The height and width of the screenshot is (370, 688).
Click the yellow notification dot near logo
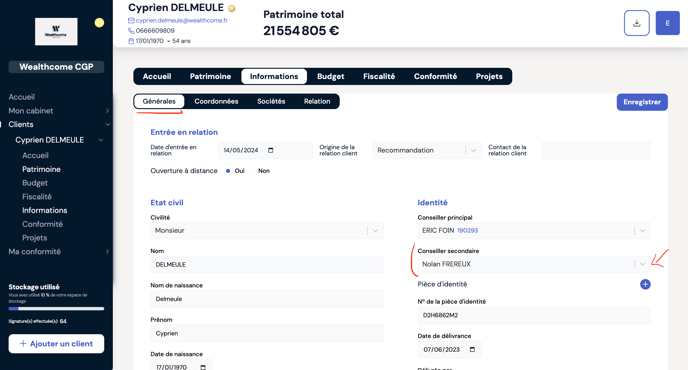click(100, 23)
